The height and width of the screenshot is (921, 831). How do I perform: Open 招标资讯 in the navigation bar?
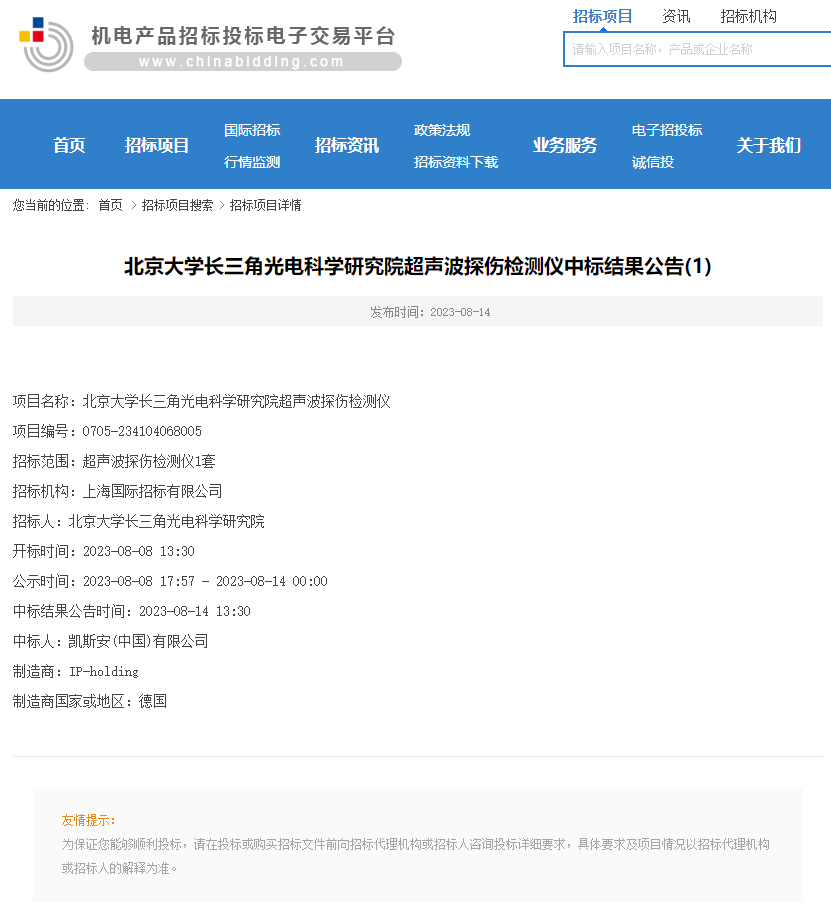pyautogui.click(x=347, y=145)
